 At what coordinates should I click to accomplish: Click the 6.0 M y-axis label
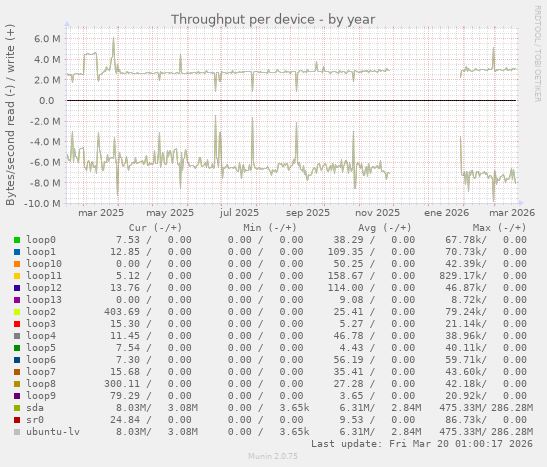(47, 39)
